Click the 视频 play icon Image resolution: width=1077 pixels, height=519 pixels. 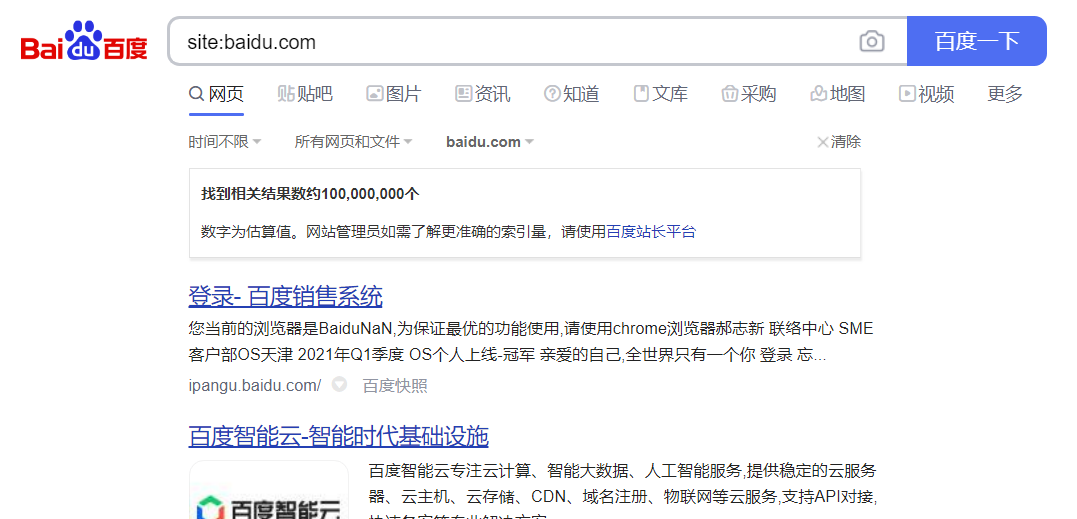[x=907, y=93]
